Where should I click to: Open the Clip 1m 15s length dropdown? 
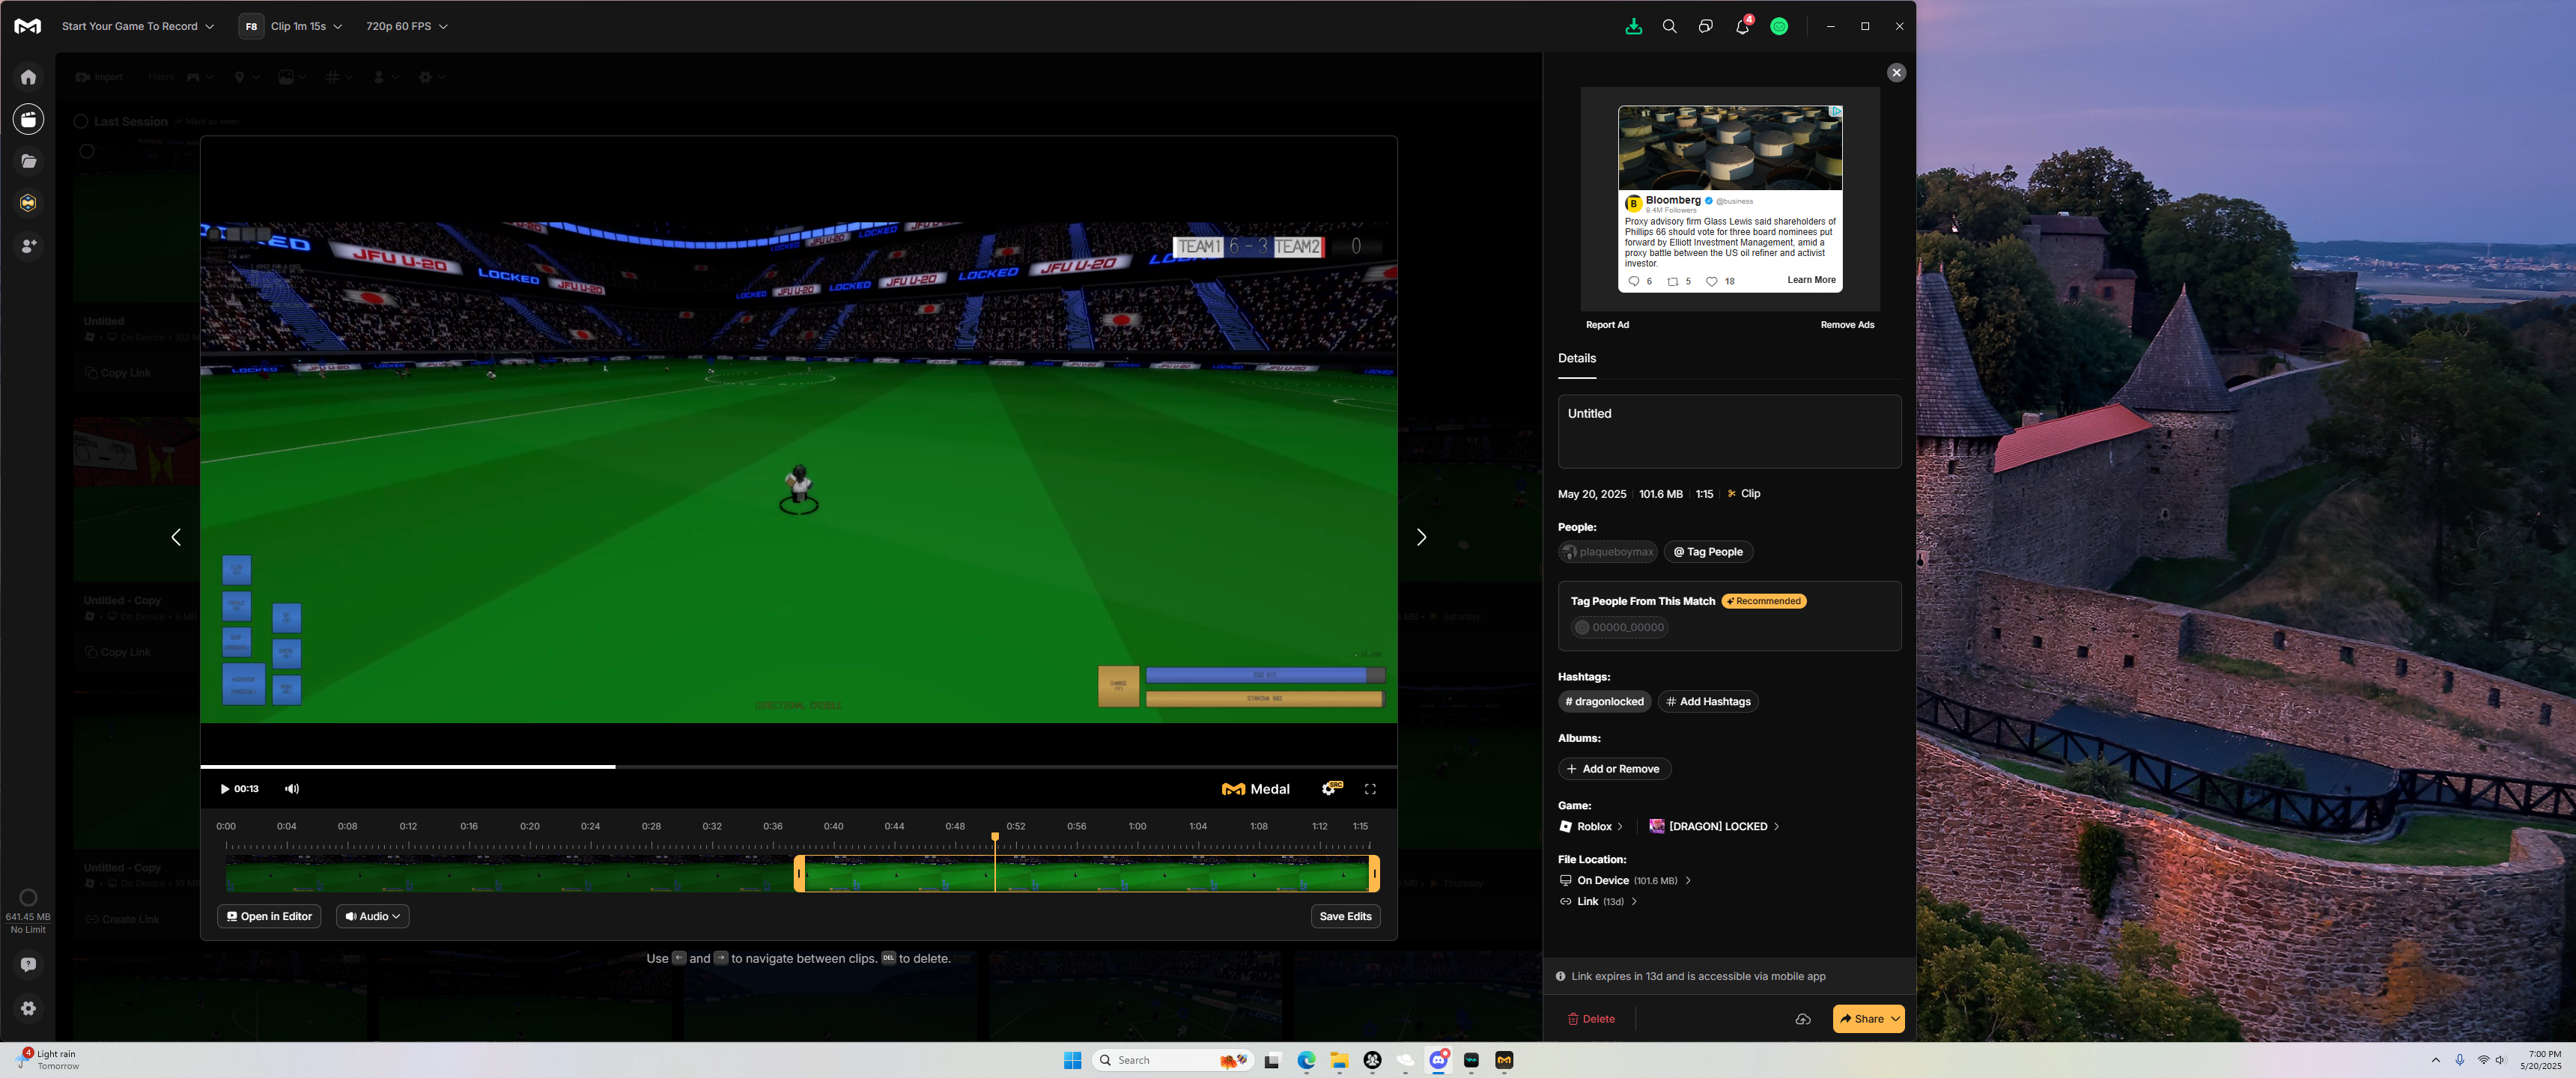306,27
